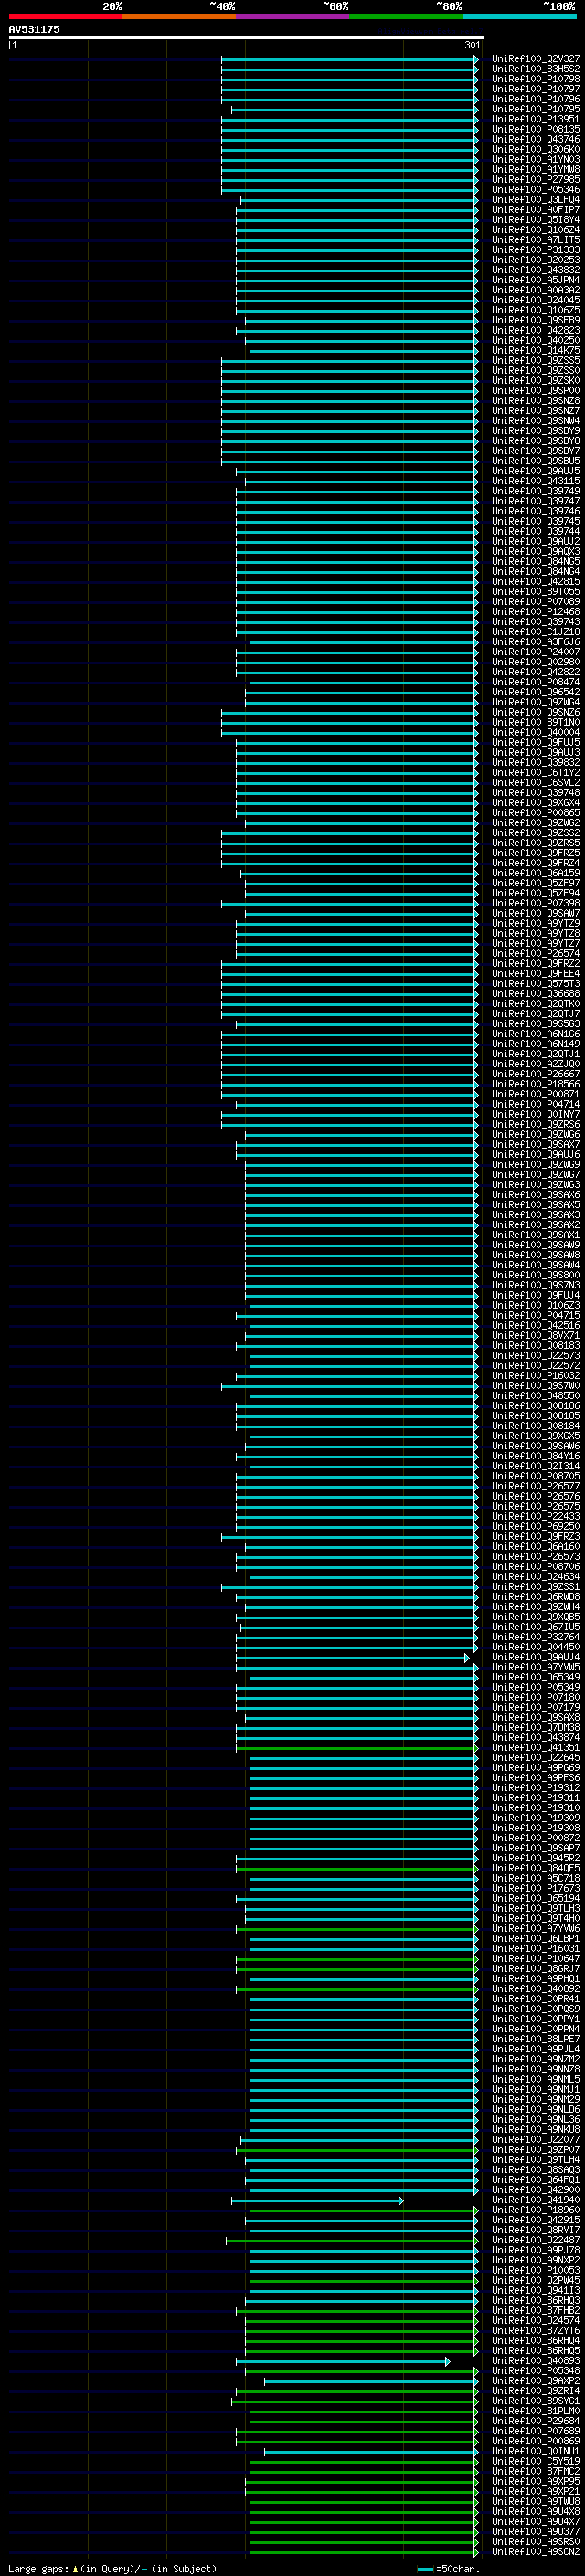
Task: Select hit label UniRef100_Q945R2
Action: point(536,1858)
